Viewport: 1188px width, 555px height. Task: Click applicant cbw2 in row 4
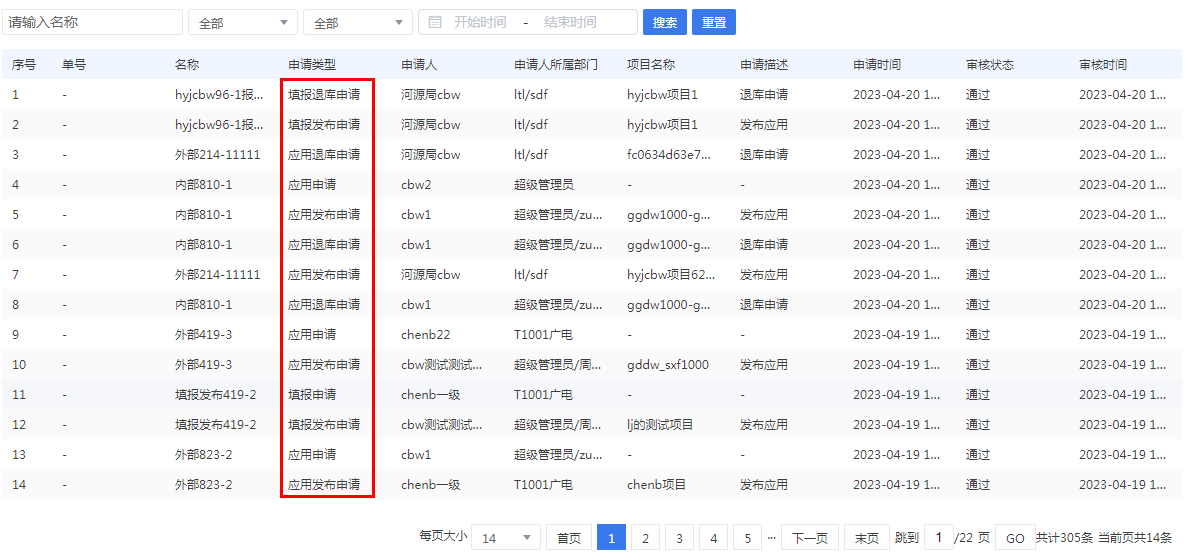point(416,184)
